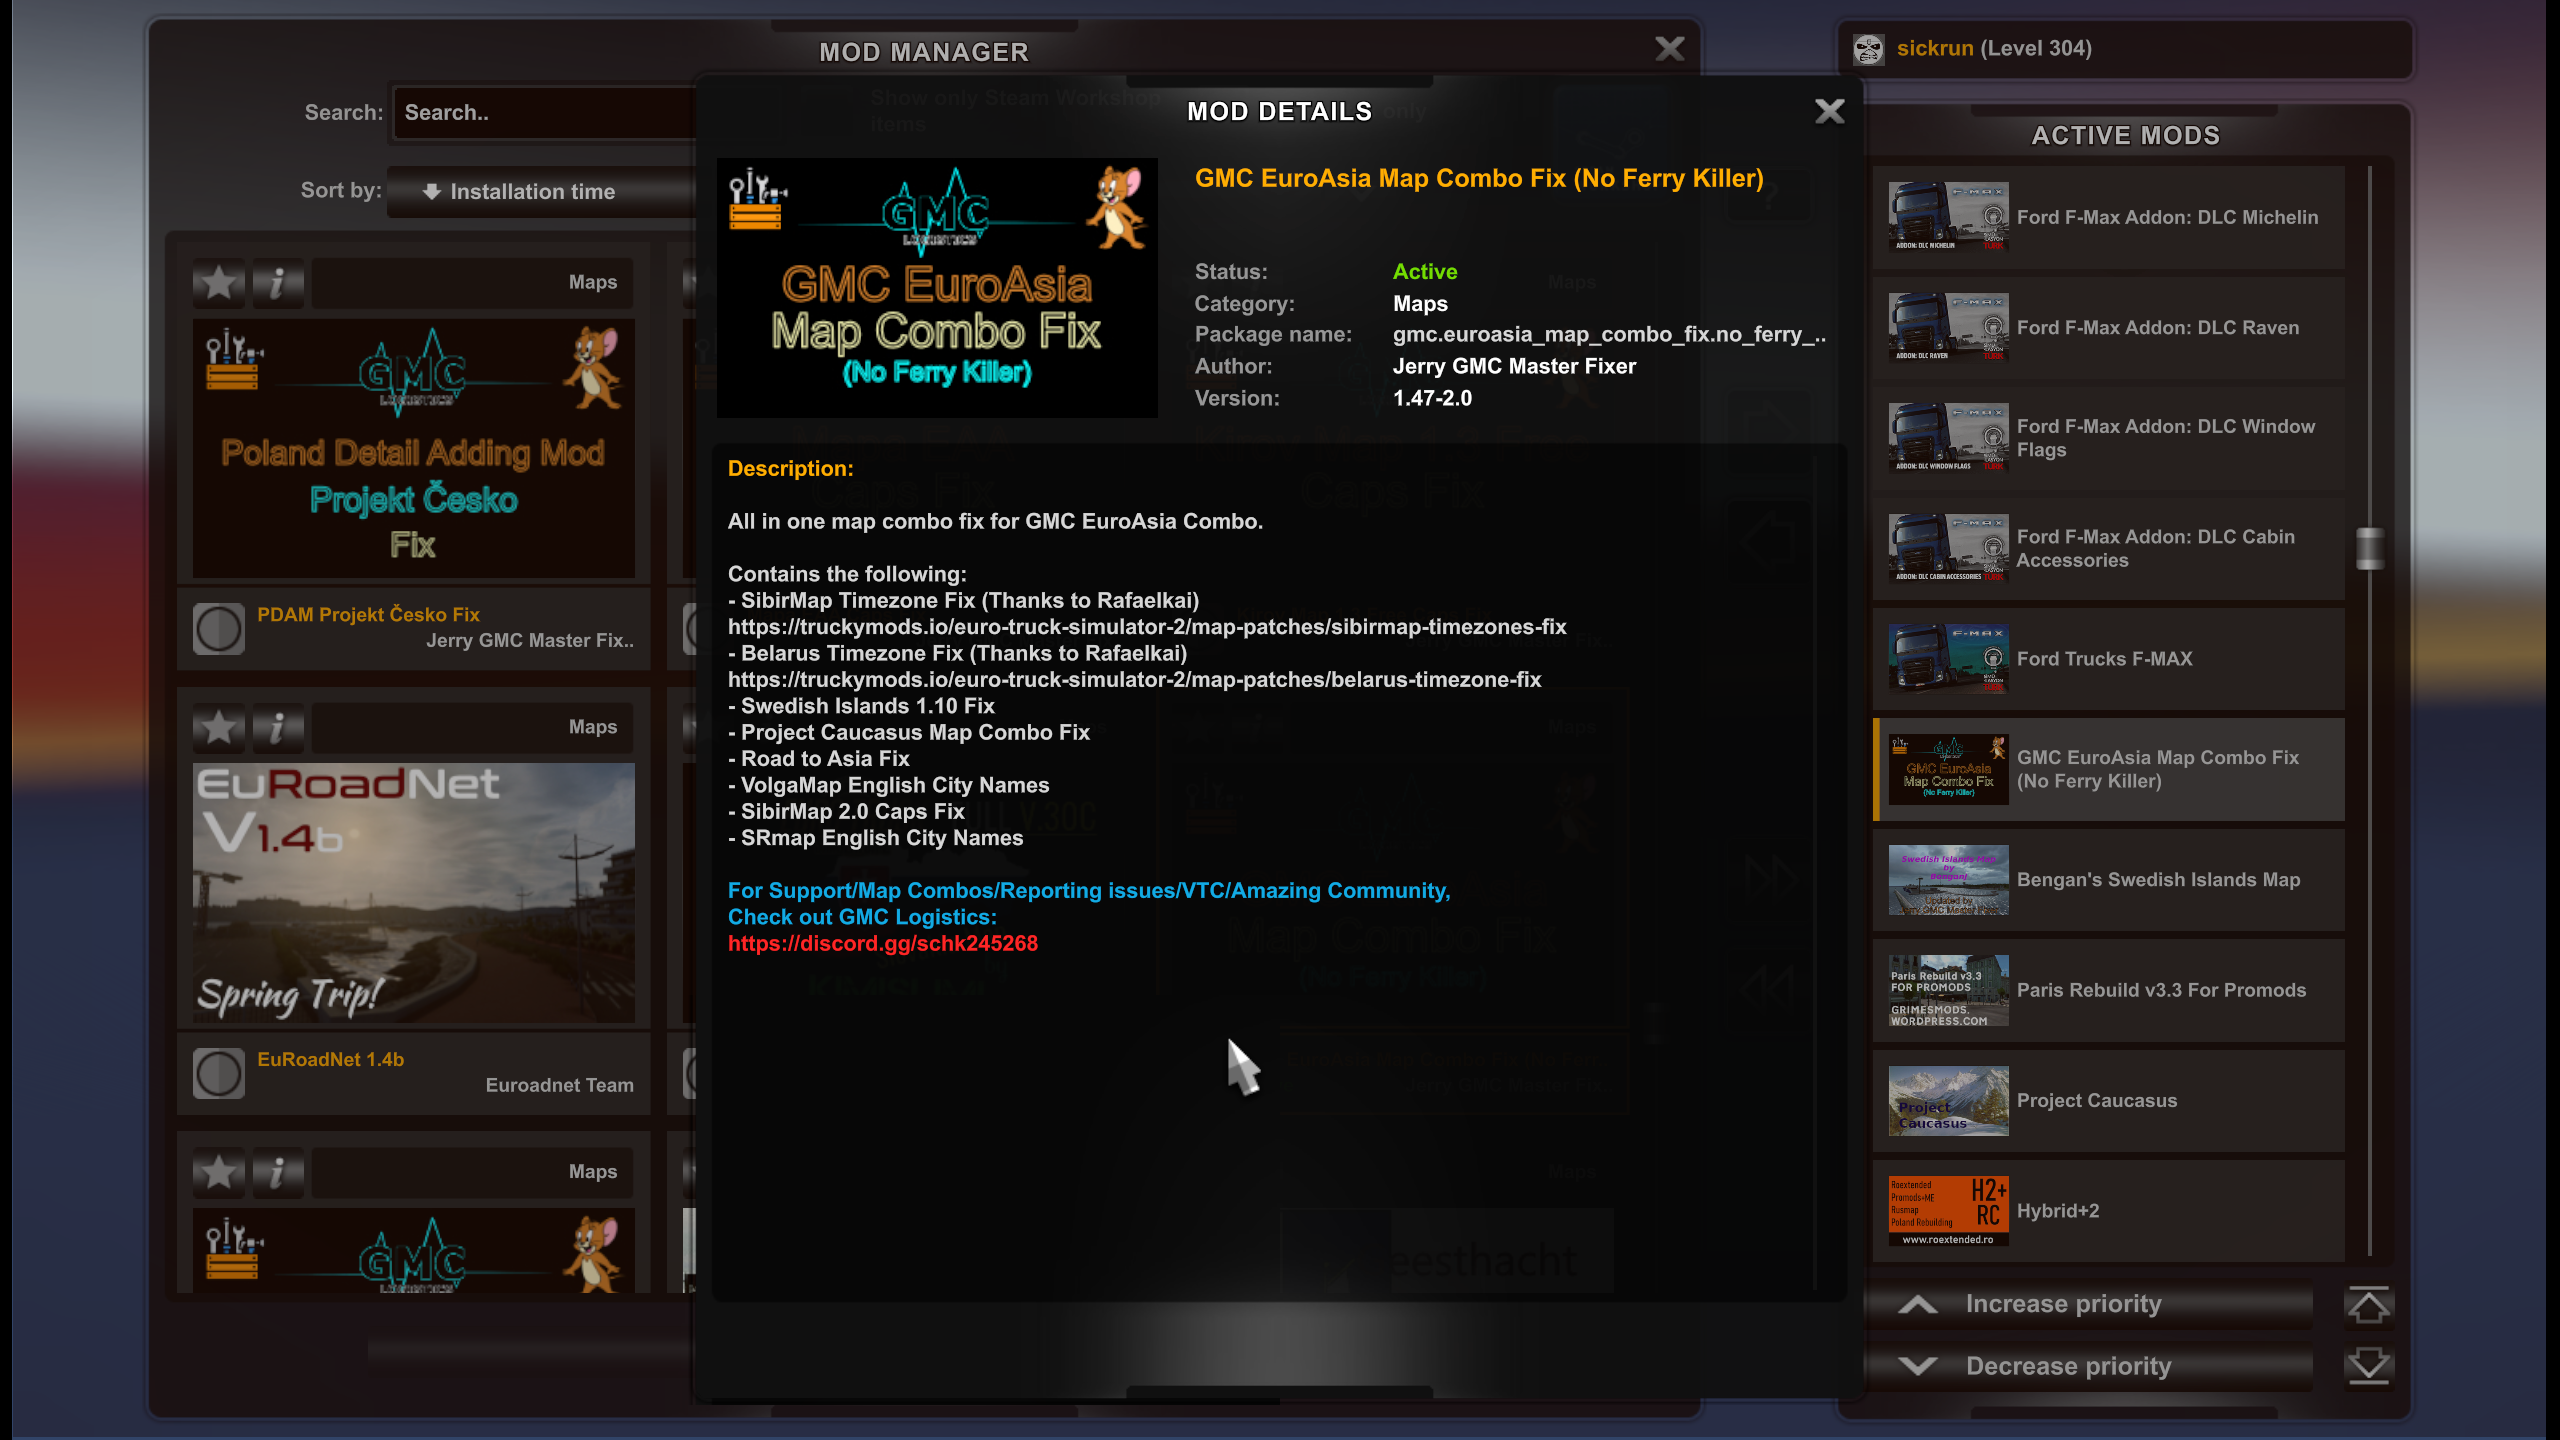Viewport: 2560px width, 1440px height.
Task: Select Ford F-Max Addon: DLC Window Flags mod
Action: pyautogui.click(x=2108, y=438)
